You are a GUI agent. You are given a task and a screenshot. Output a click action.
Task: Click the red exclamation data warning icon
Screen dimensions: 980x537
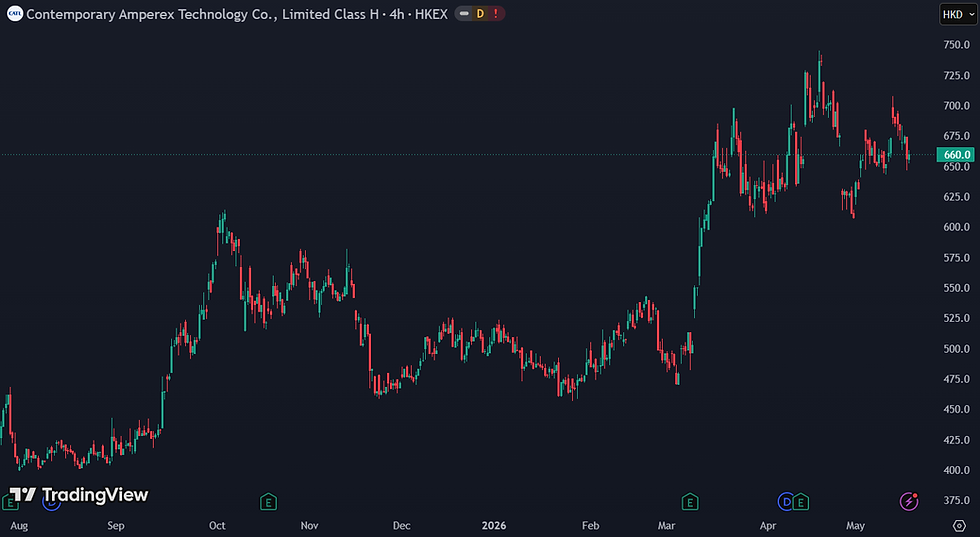496,14
